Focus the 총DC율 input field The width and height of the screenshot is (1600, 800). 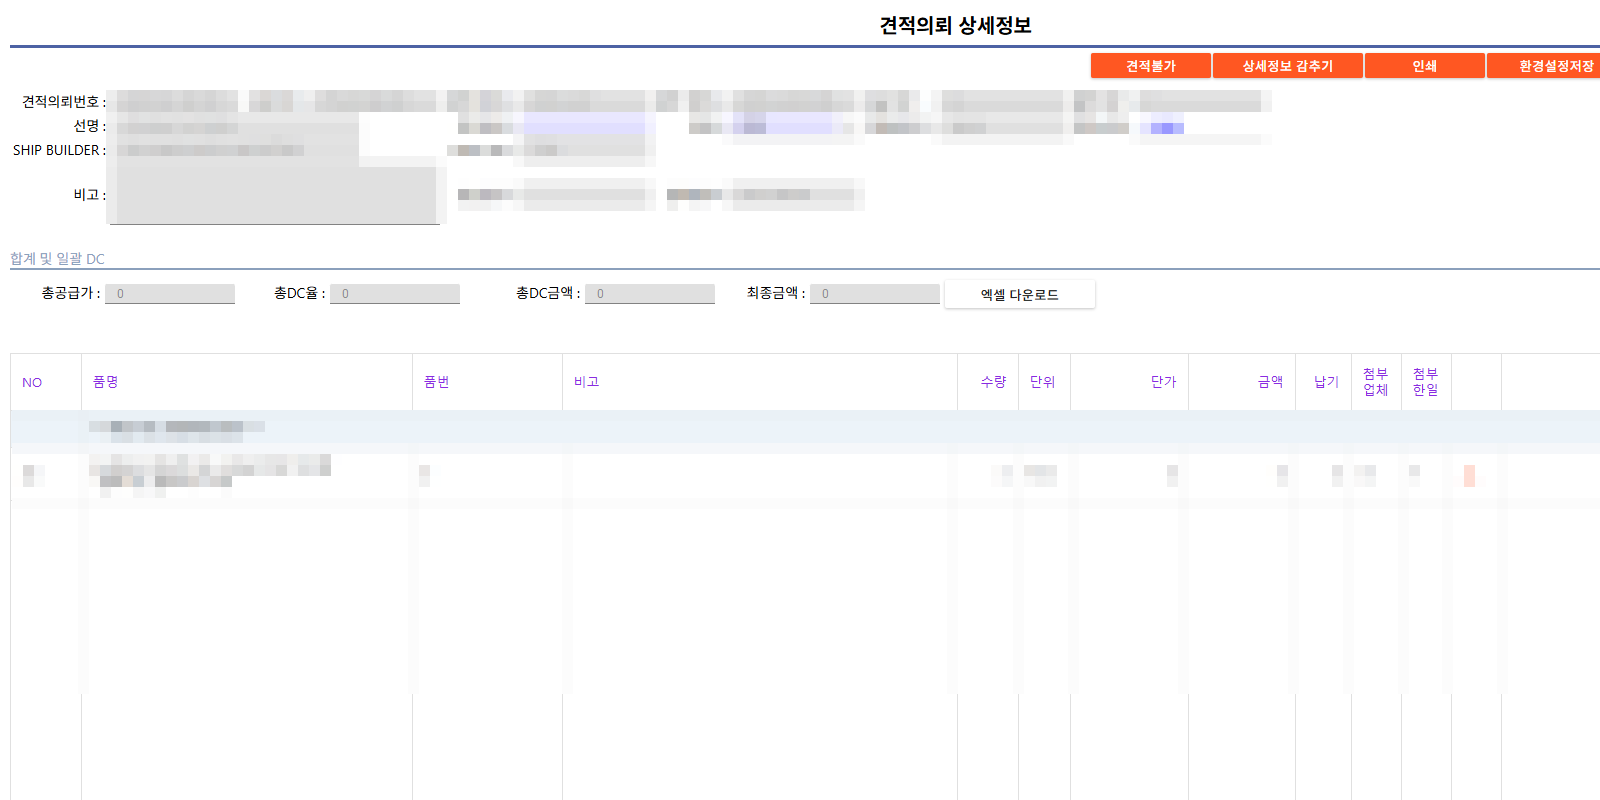tap(395, 294)
